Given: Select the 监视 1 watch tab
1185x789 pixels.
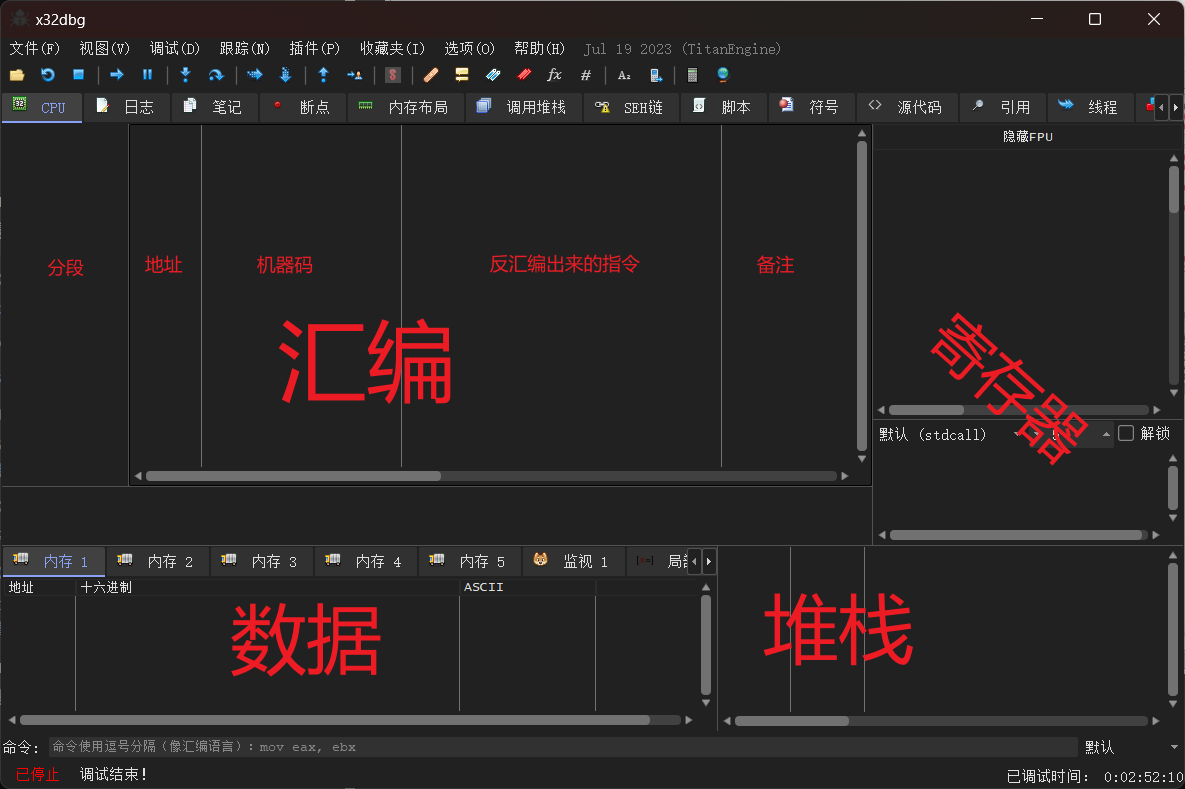Looking at the screenshot, I should [x=574, y=562].
